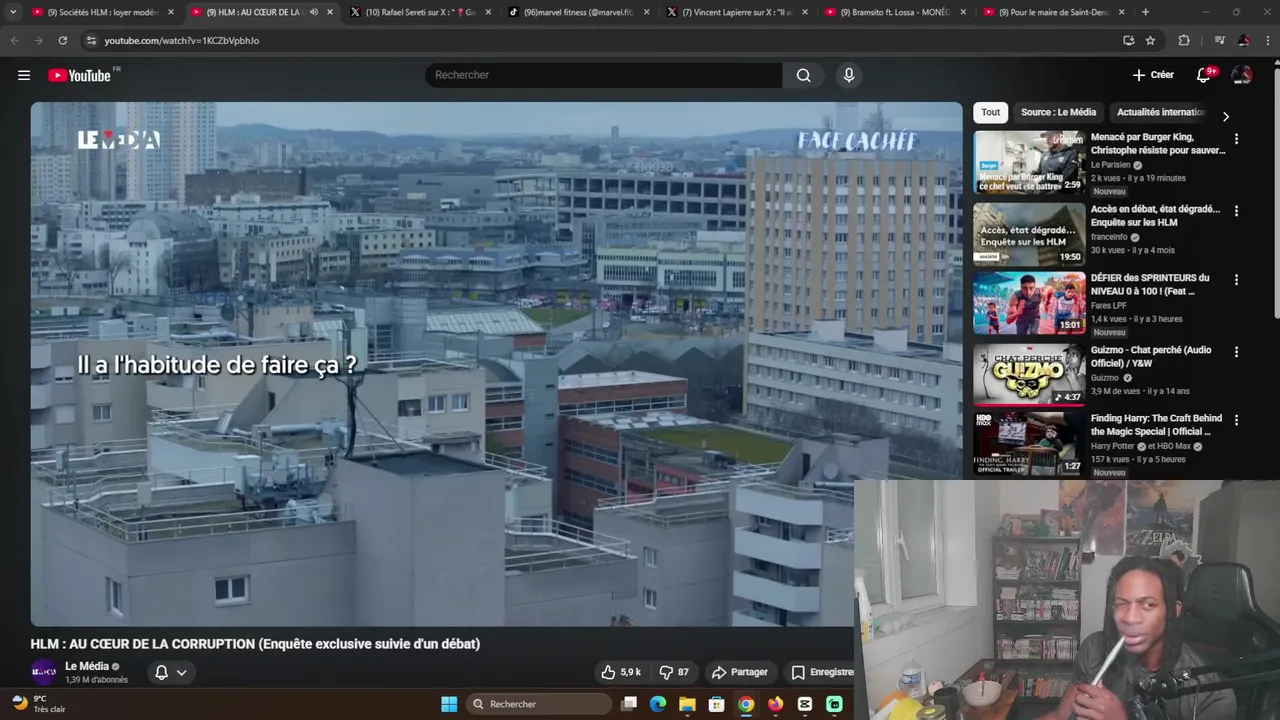Select the Source : Le Média chip
Image resolution: width=1280 pixels, height=720 pixels.
point(1058,112)
